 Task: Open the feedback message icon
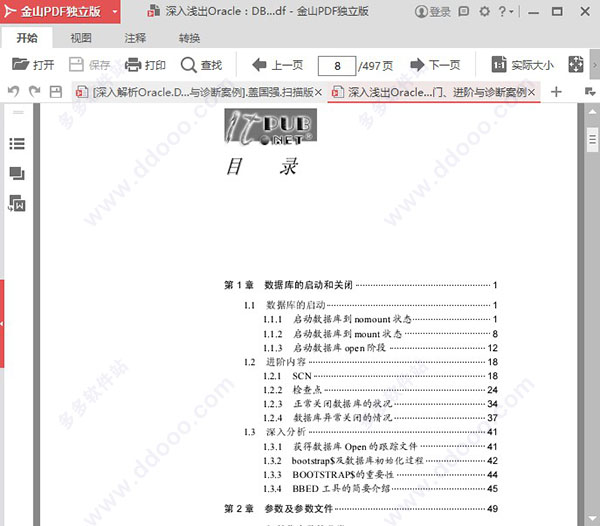[464, 11]
